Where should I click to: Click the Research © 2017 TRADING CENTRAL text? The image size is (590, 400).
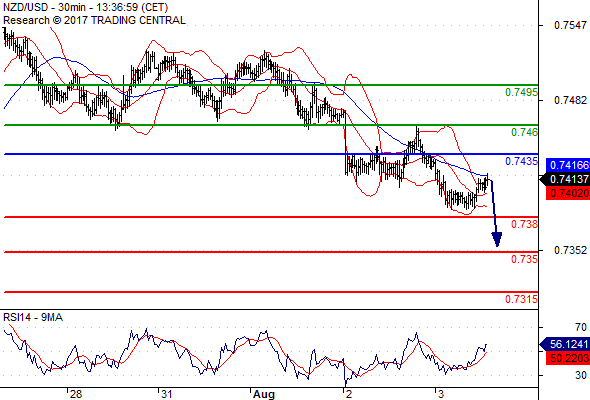[x=94, y=20]
